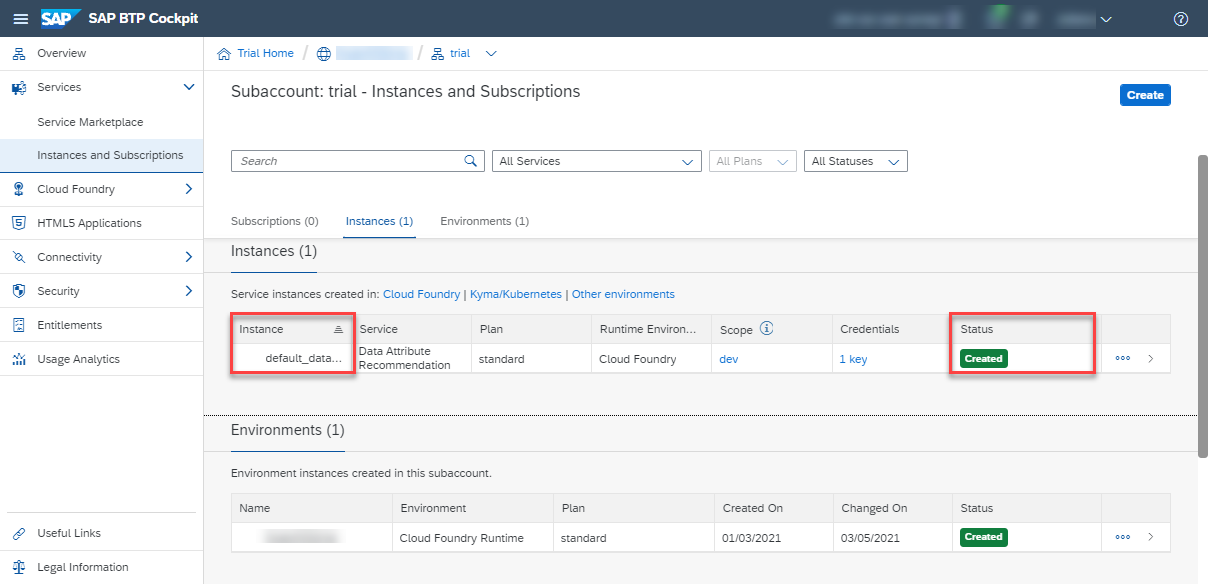Open HTML5 Applications in the sidebar

pos(101,223)
